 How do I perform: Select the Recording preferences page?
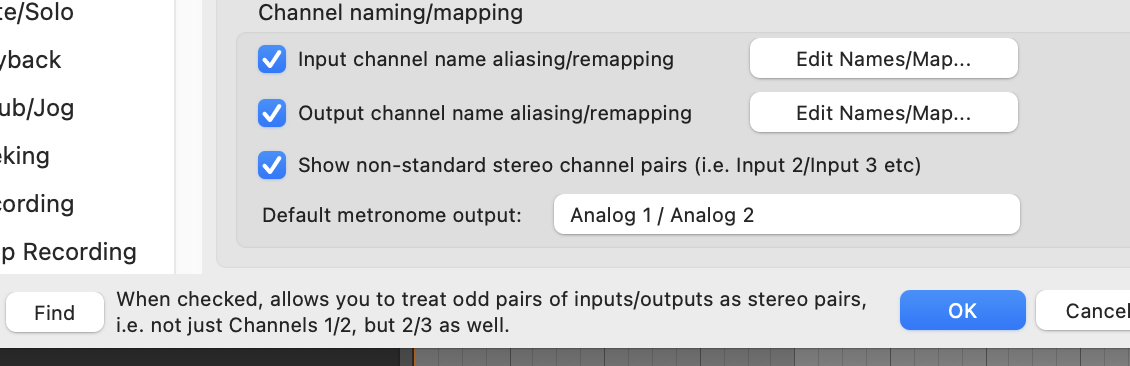coord(37,204)
